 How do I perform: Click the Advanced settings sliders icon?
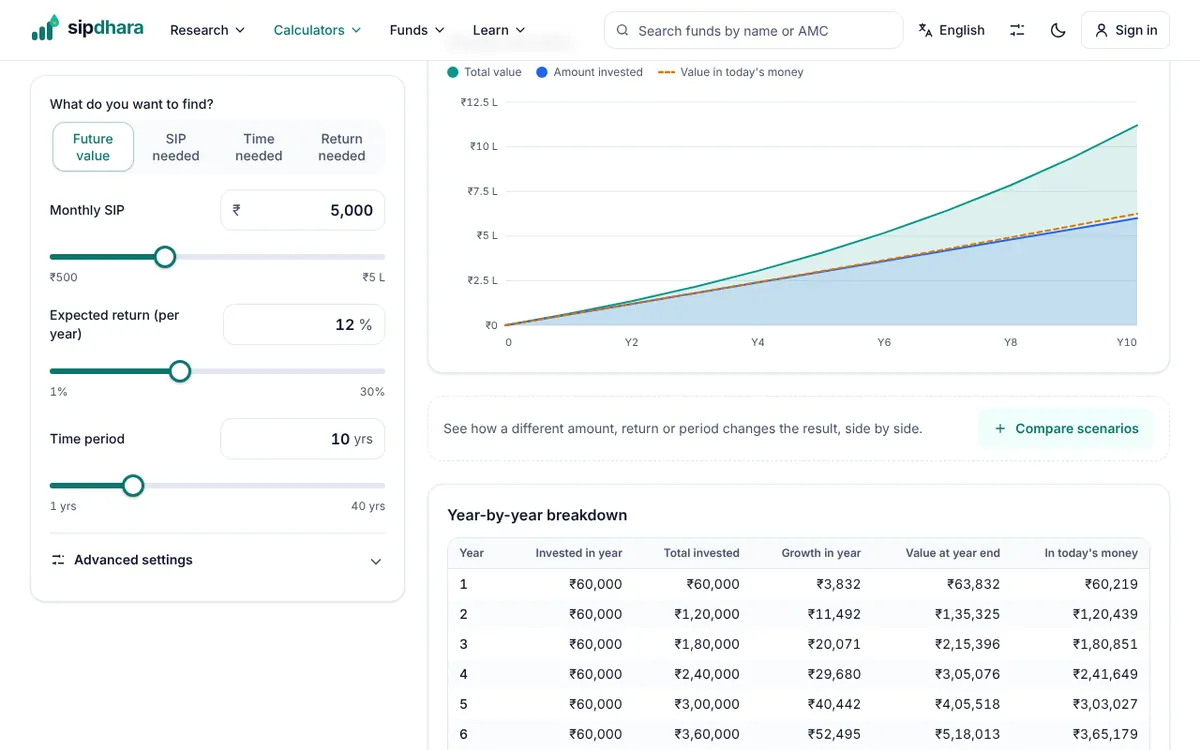click(x=58, y=560)
